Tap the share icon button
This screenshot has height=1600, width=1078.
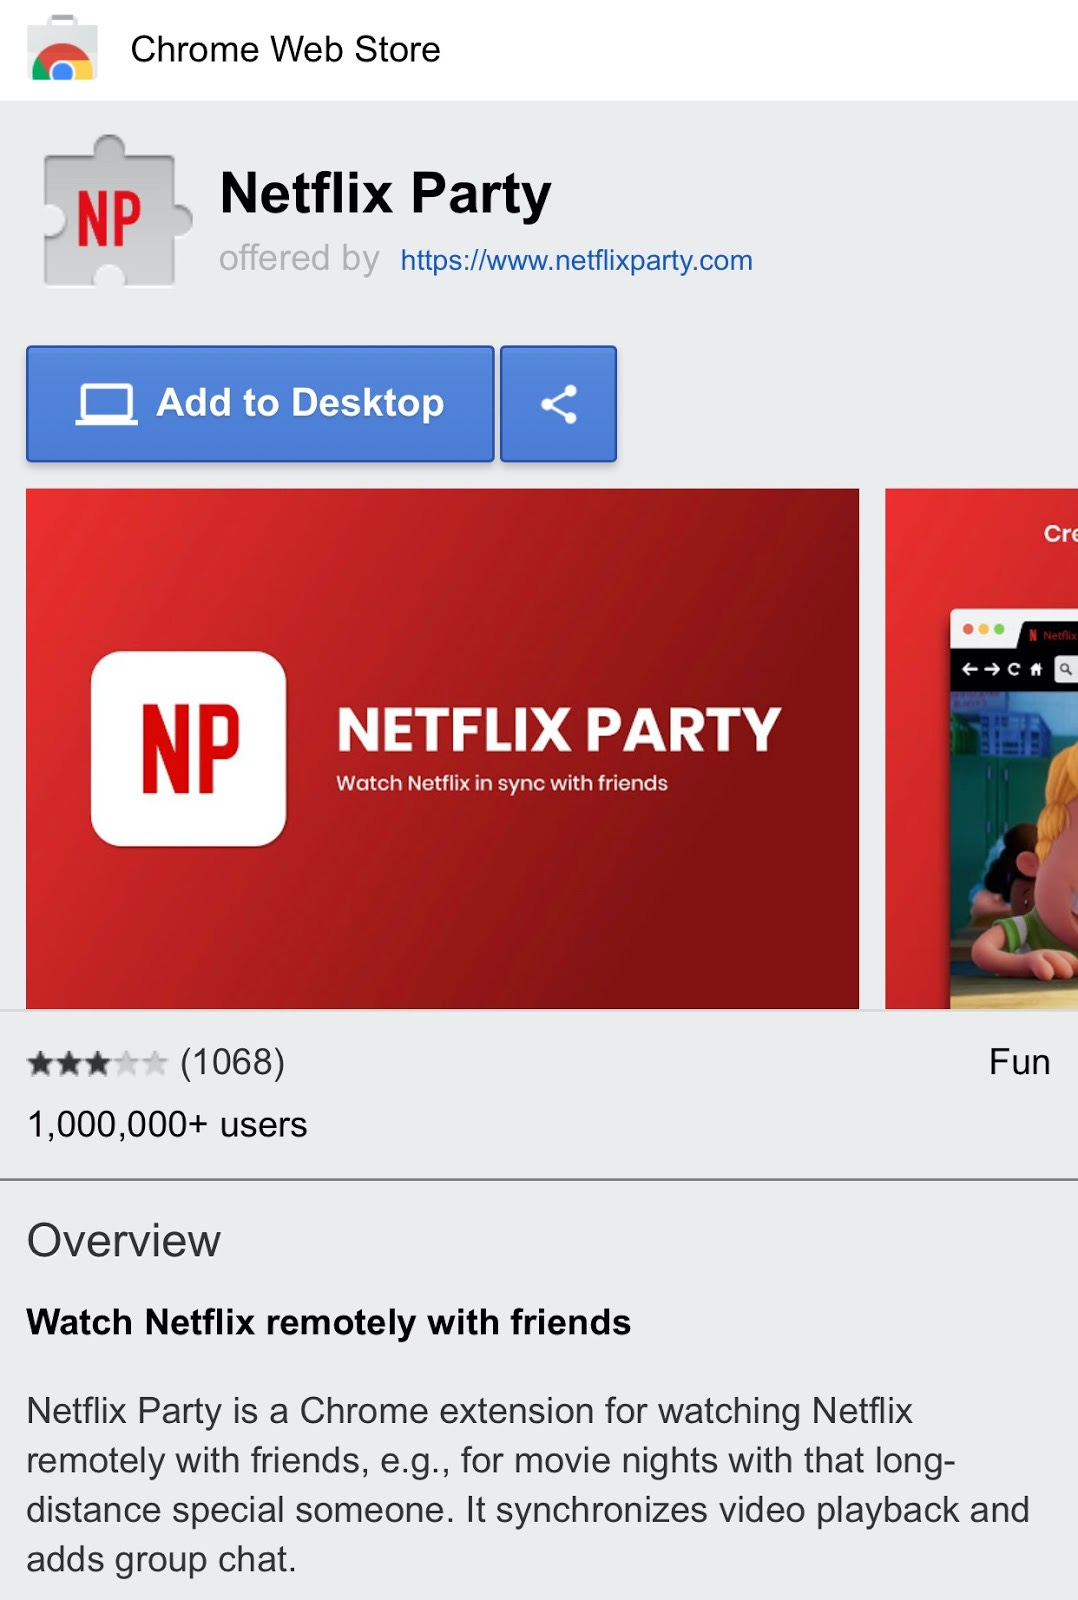pyautogui.click(x=558, y=404)
